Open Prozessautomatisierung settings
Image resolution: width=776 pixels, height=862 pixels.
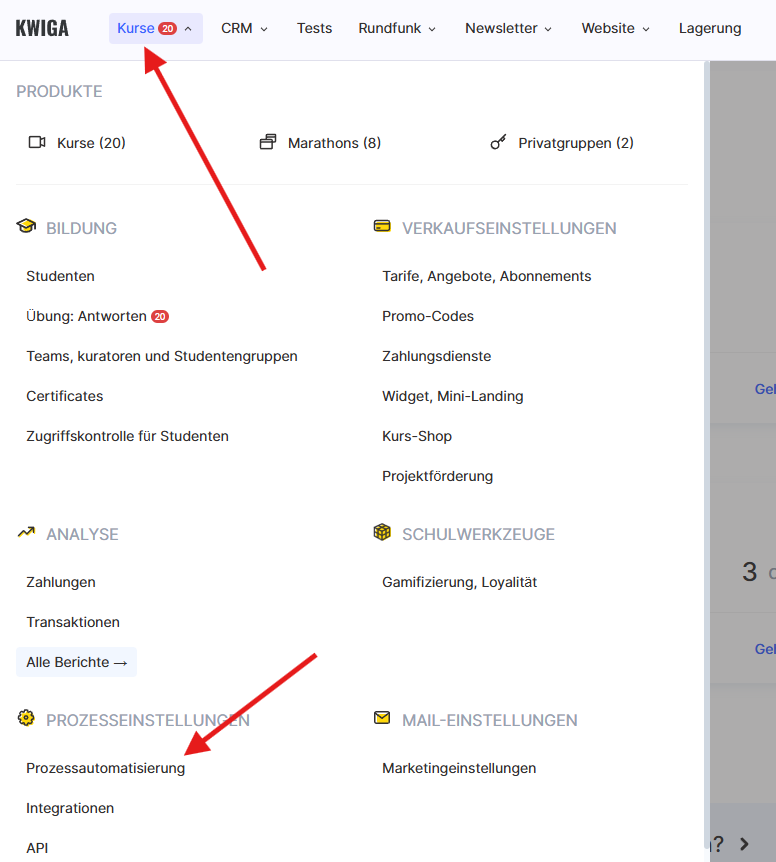(105, 768)
